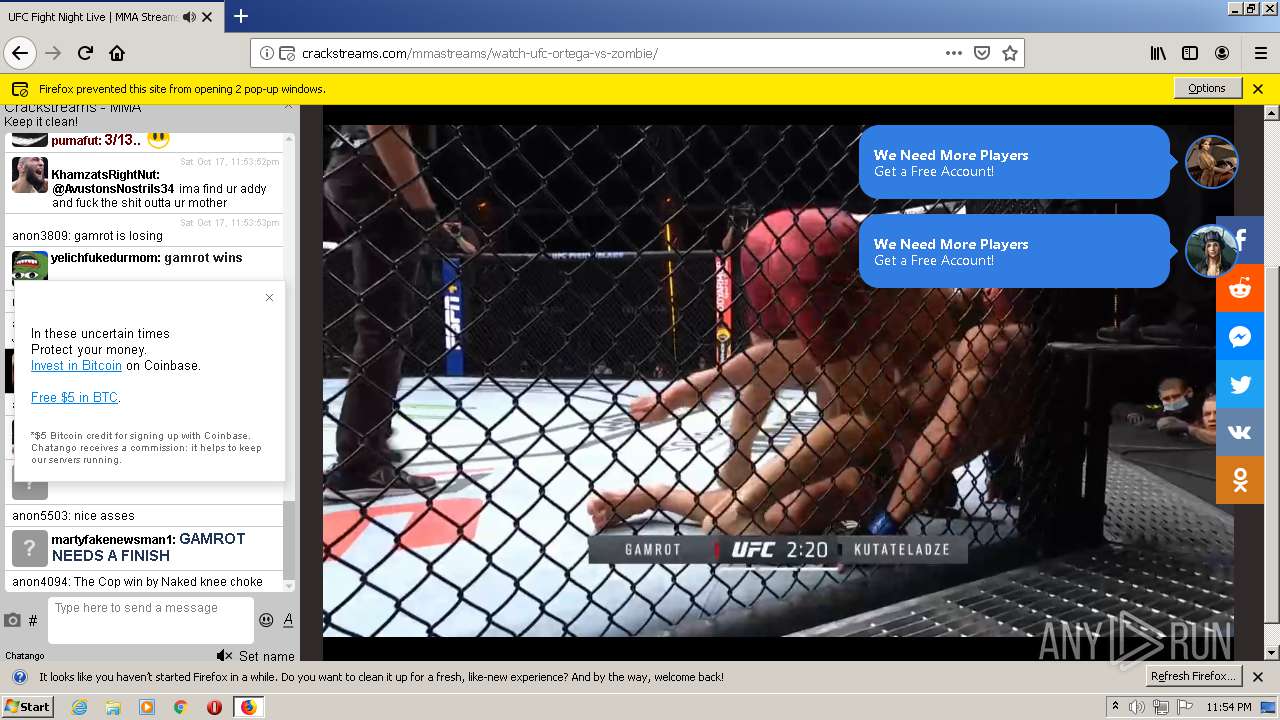1280x720 pixels.
Task: Click martyfakenewsman1's placeholder avatar
Action: coord(30,548)
